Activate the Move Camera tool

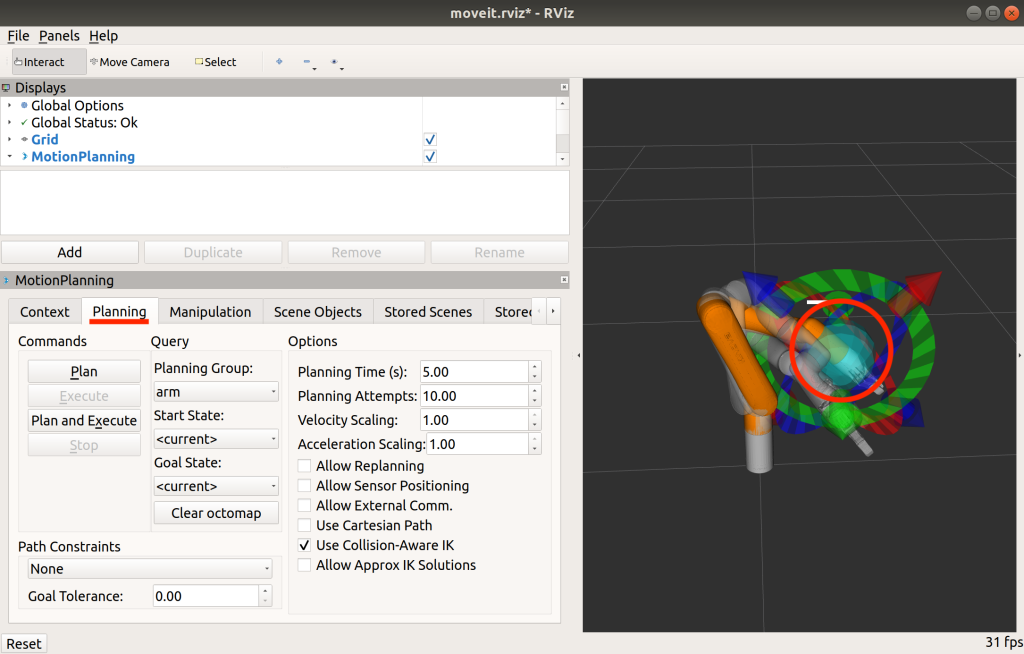[129, 62]
